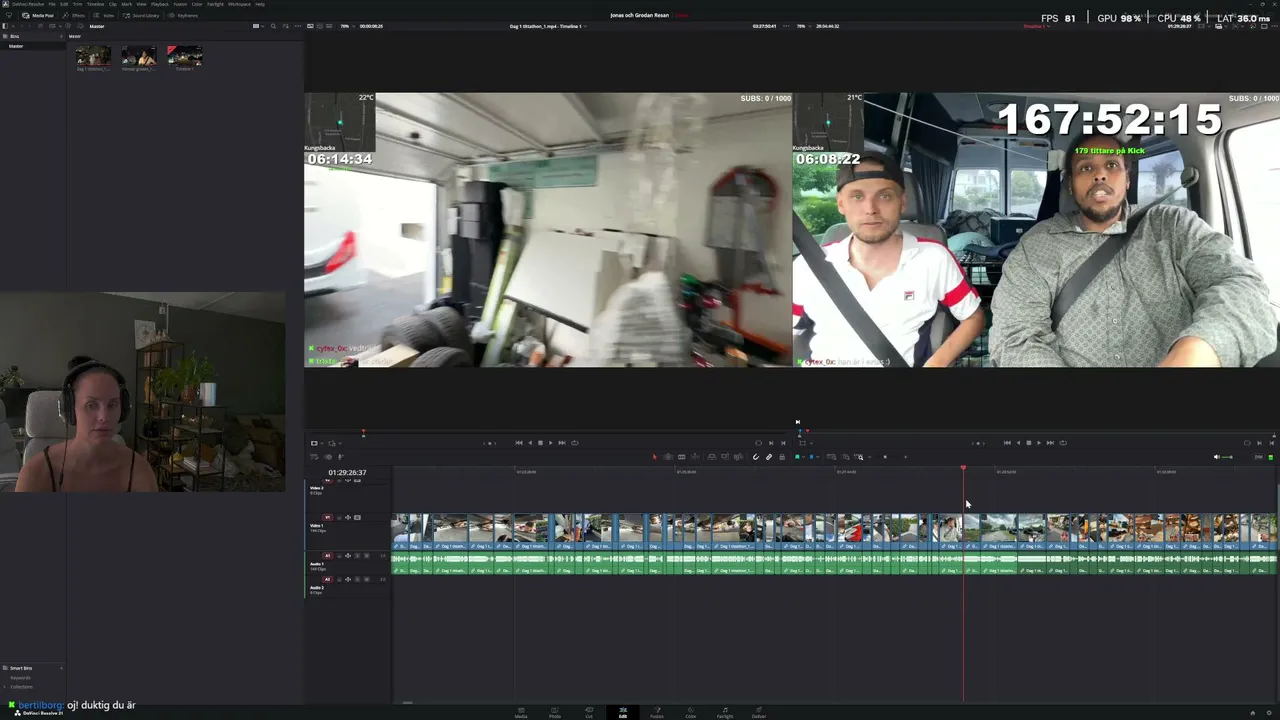Click the timeline timecode 01:29:26:37
This screenshot has height=720, width=1280.
click(347, 472)
